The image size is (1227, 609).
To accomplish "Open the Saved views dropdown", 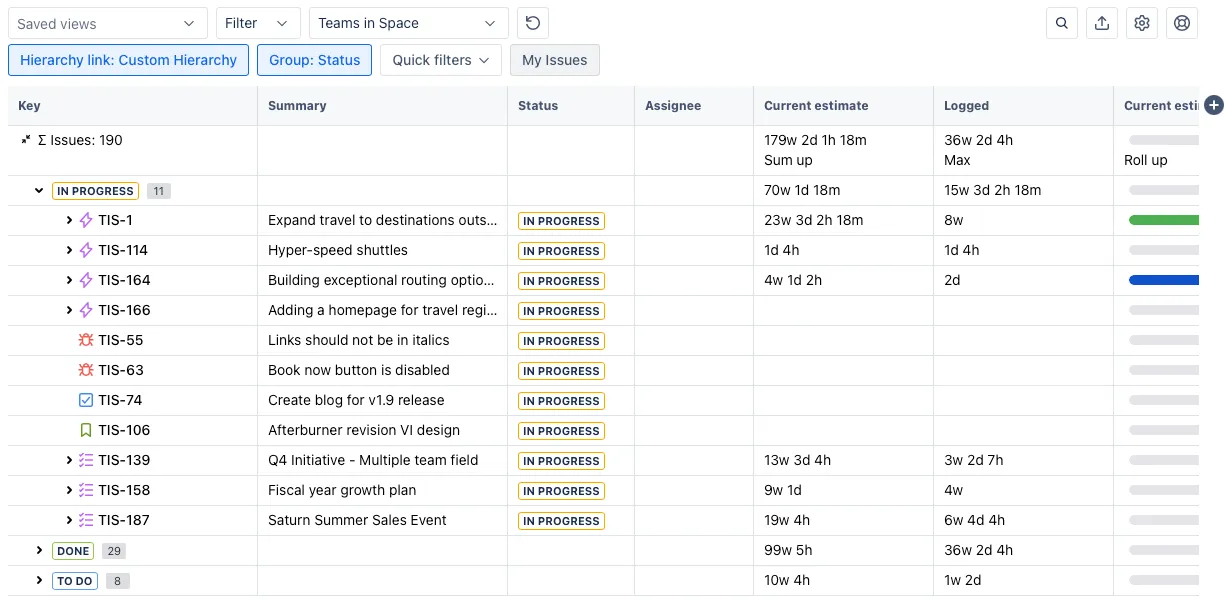I will [106, 23].
